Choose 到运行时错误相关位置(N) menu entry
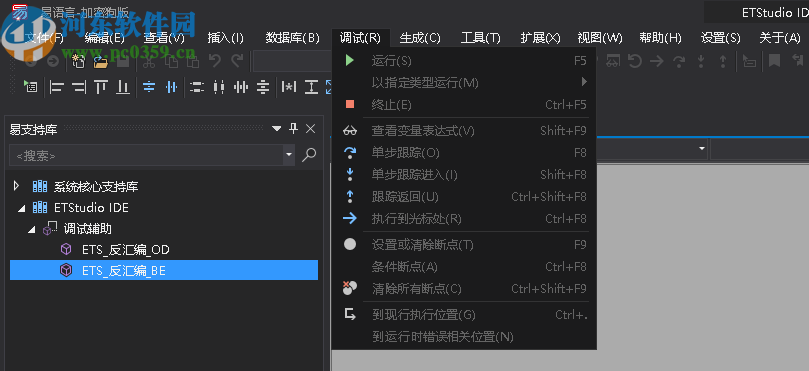Image resolution: width=809 pixels, height=371 pixels. pyautogui.click(x=464, y=337)
